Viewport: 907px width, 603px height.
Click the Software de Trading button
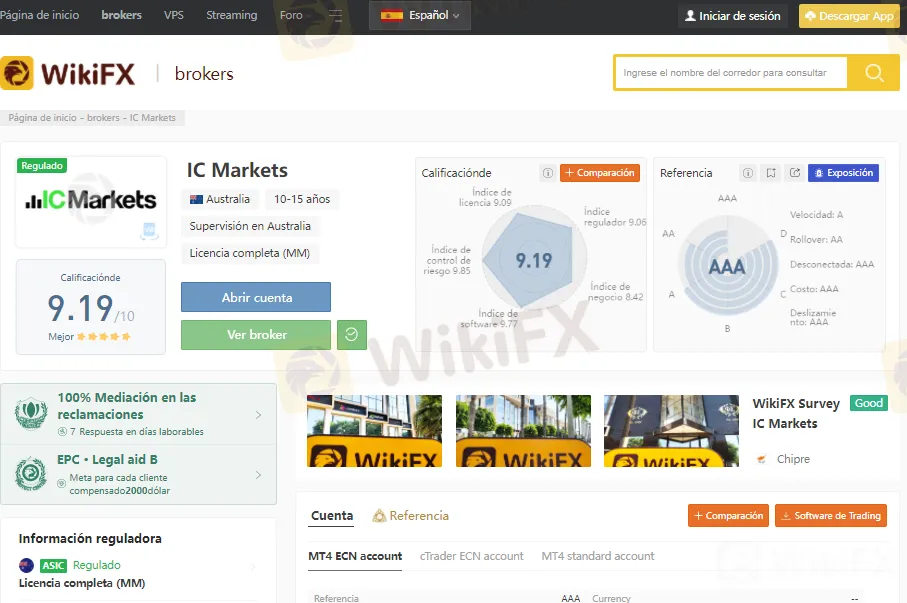(x=830, y=516)
